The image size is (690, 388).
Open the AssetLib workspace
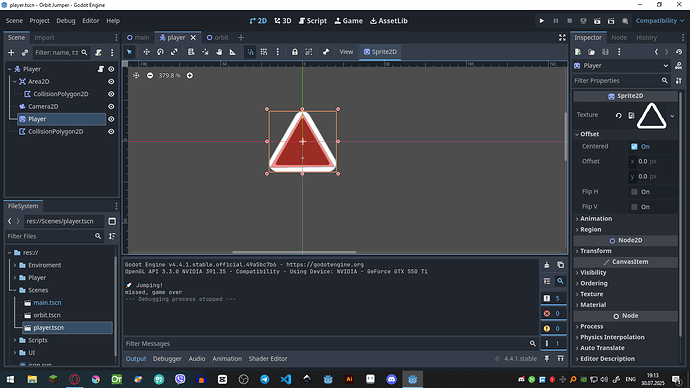pos(389,21)
